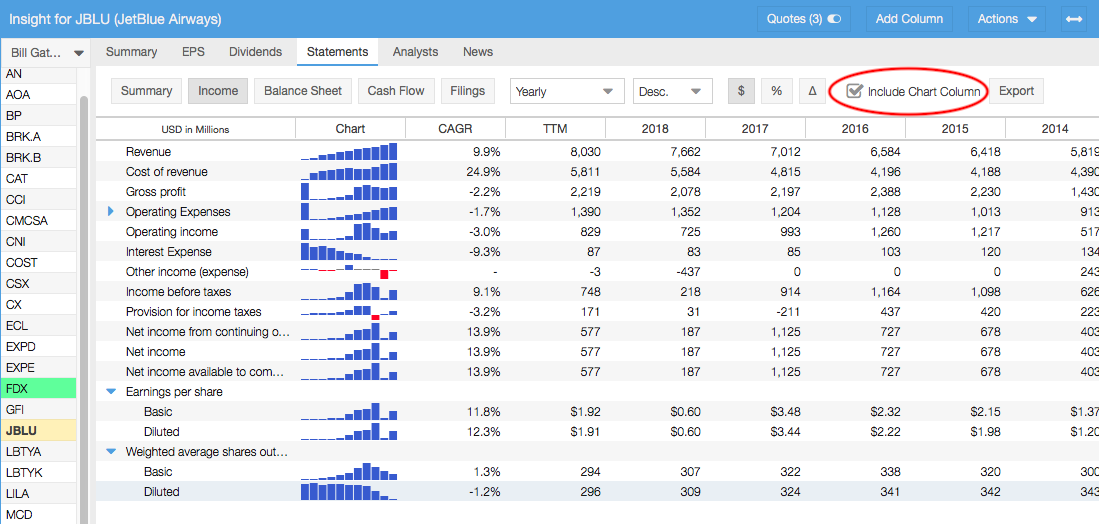
Task: Select MCD in the ticker list
Action: tap(38, 515)
